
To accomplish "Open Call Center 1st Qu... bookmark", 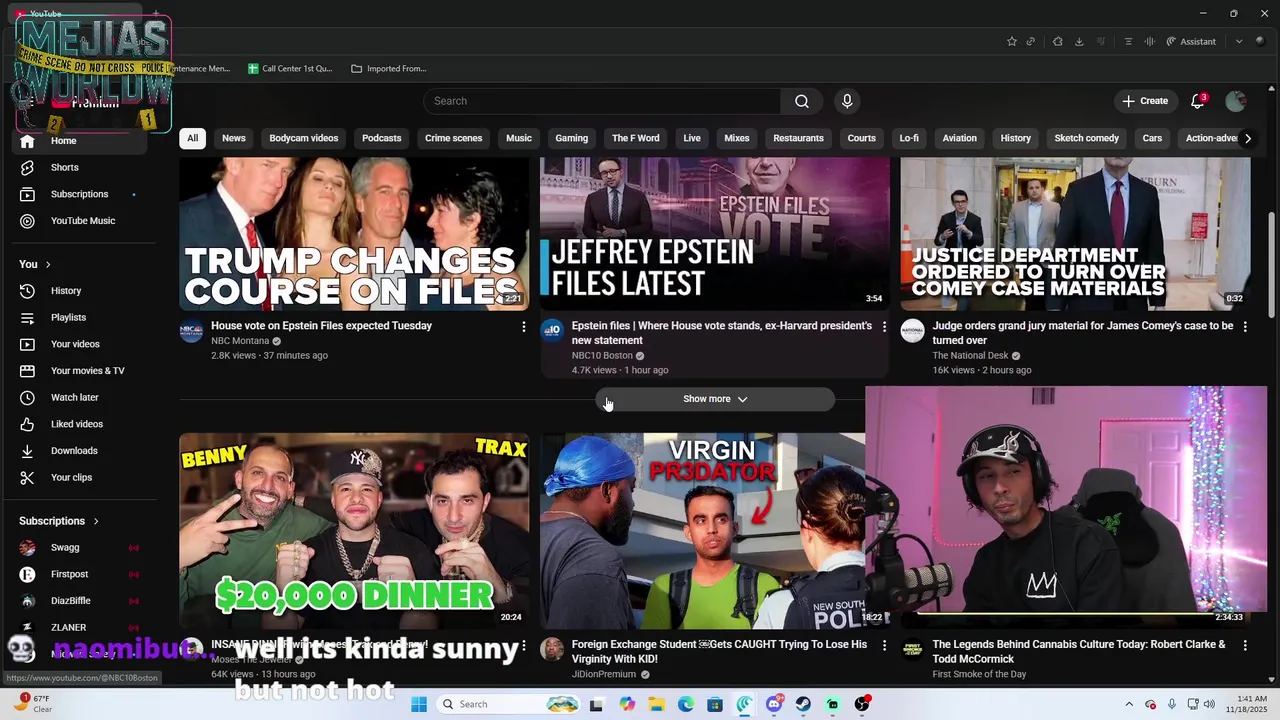I will 290,69.
